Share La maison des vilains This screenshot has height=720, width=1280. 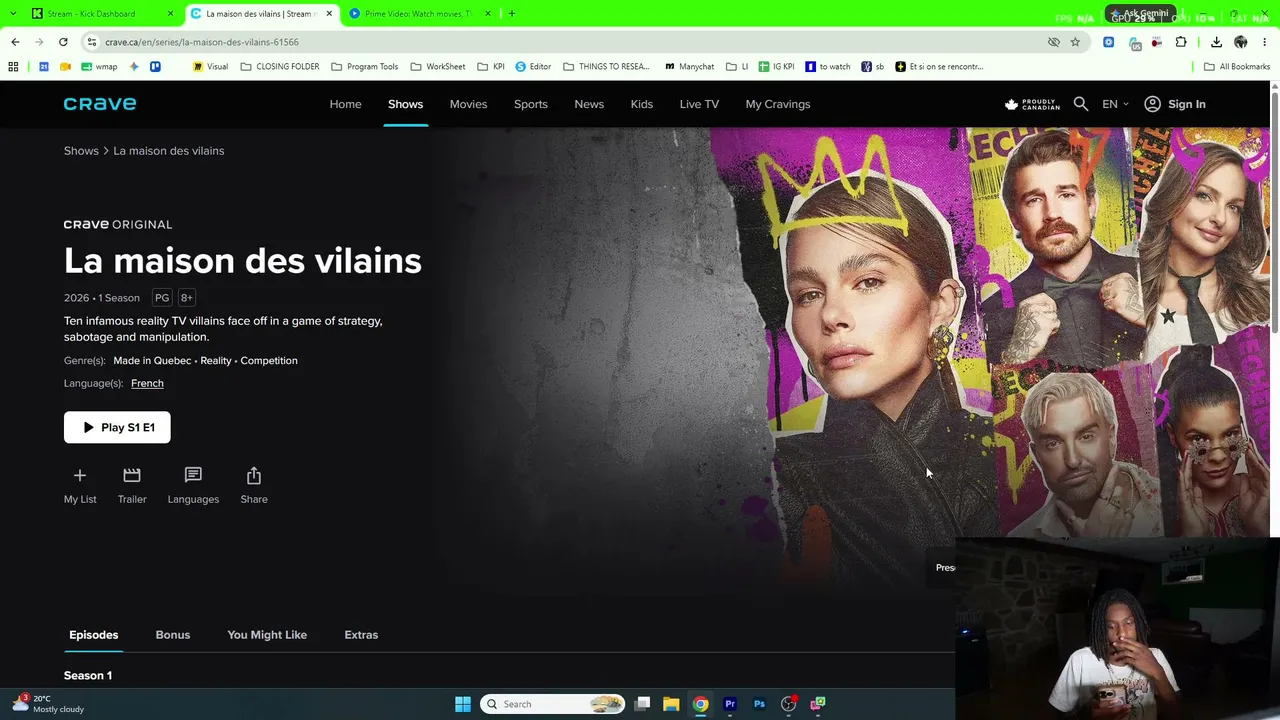(254, 485)
